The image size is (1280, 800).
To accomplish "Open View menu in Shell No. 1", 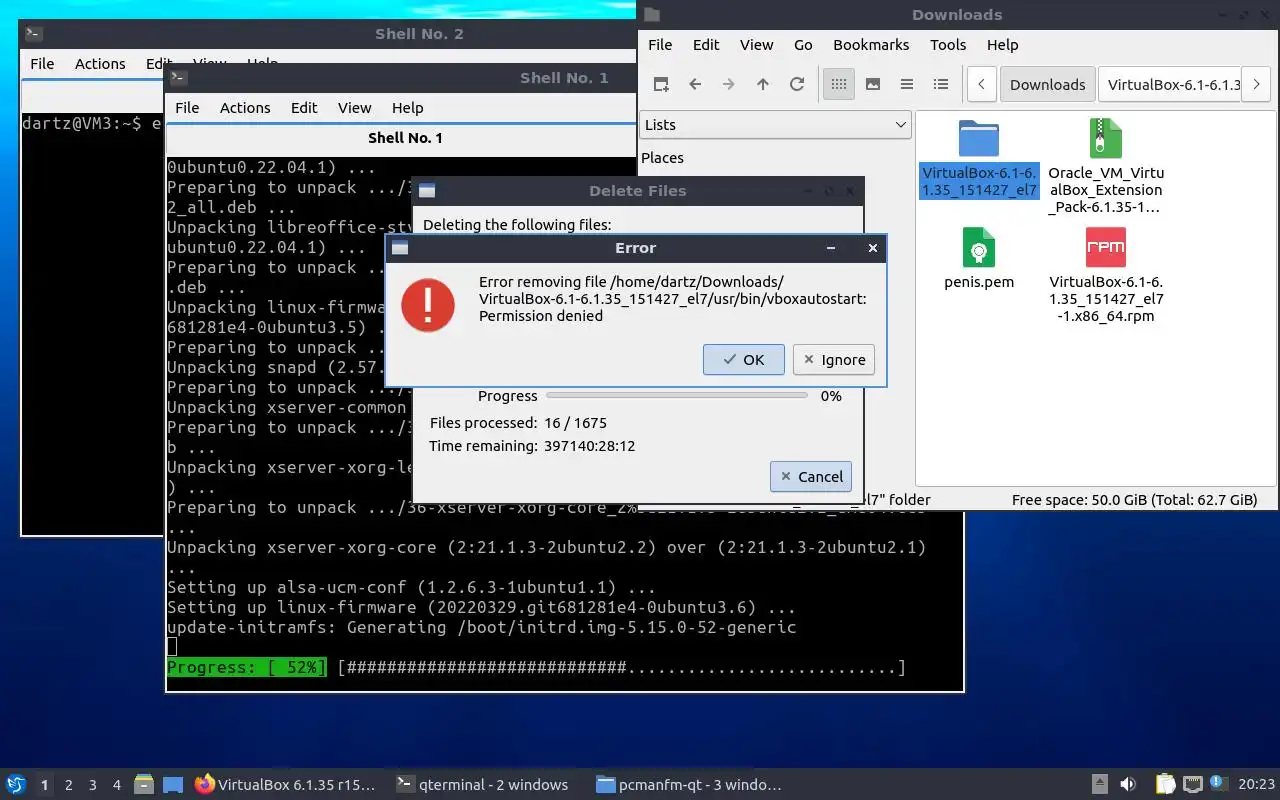I will click(354, 108).
